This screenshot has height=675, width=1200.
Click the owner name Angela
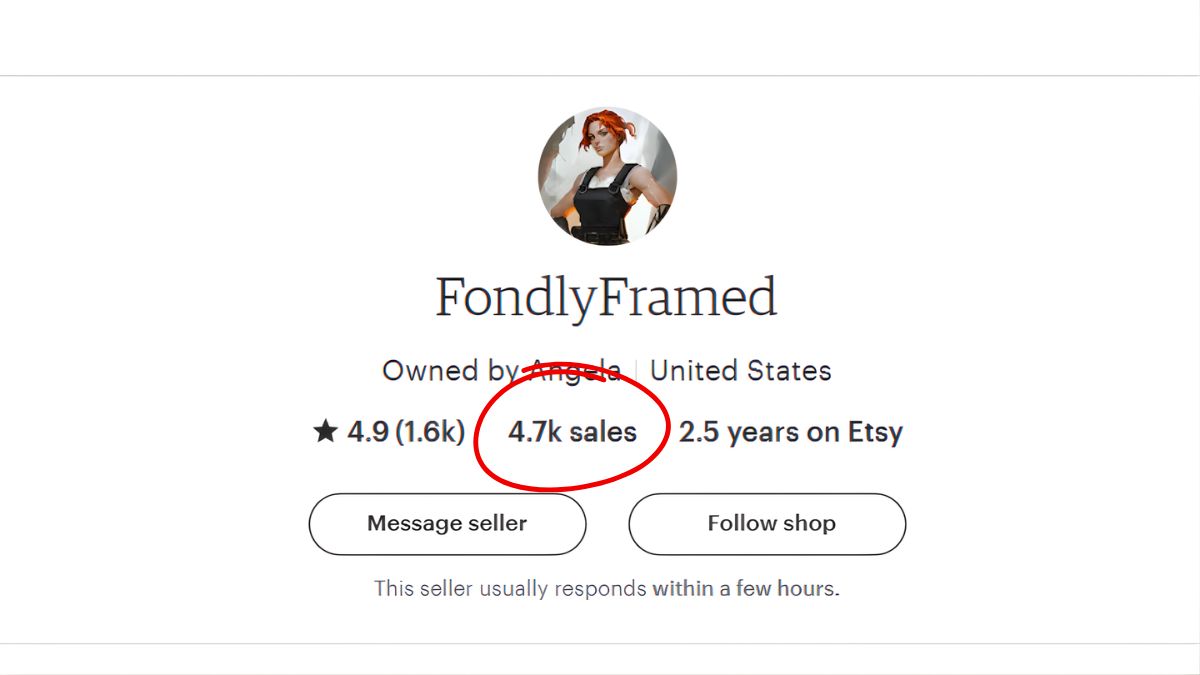click(x=575, y=371)
